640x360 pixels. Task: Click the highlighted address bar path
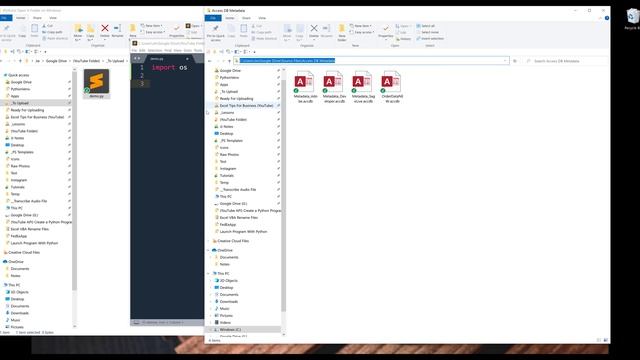tap(287, 61)
